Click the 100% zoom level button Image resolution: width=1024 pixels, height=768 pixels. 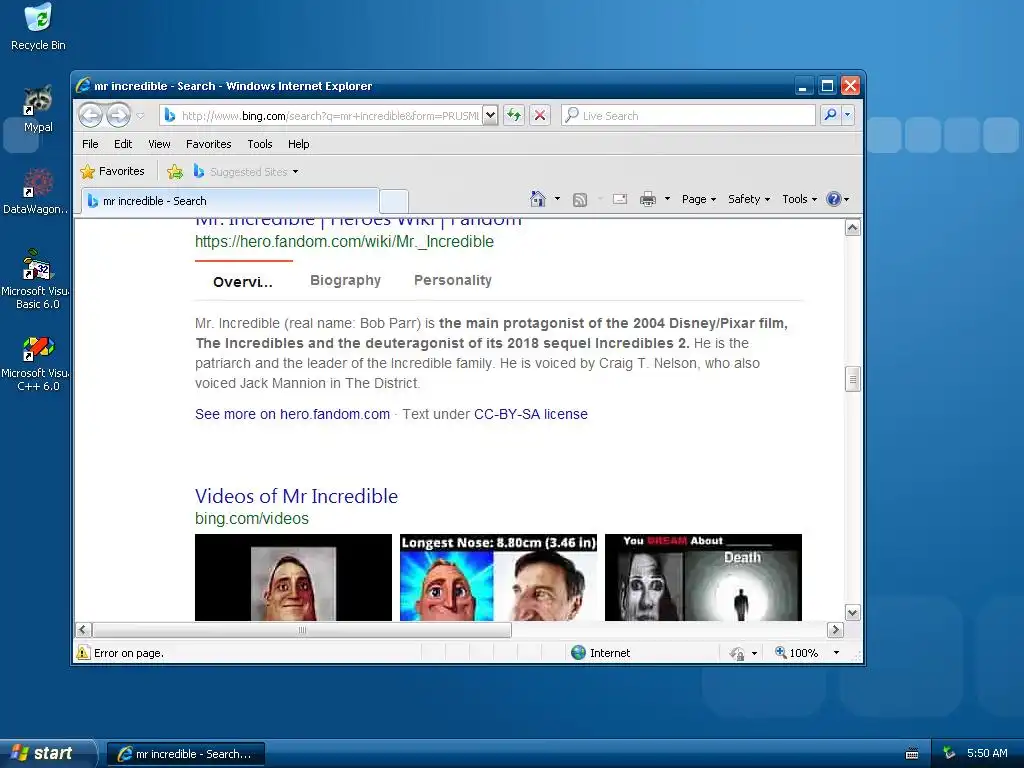click(x=796, y=652)
